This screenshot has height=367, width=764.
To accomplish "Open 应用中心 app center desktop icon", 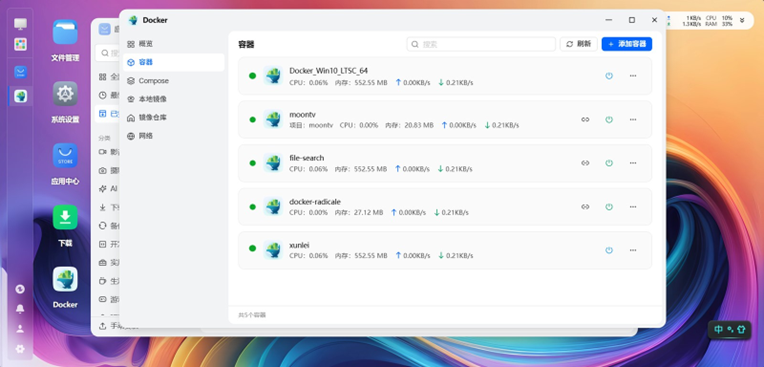I will (65, 155).
